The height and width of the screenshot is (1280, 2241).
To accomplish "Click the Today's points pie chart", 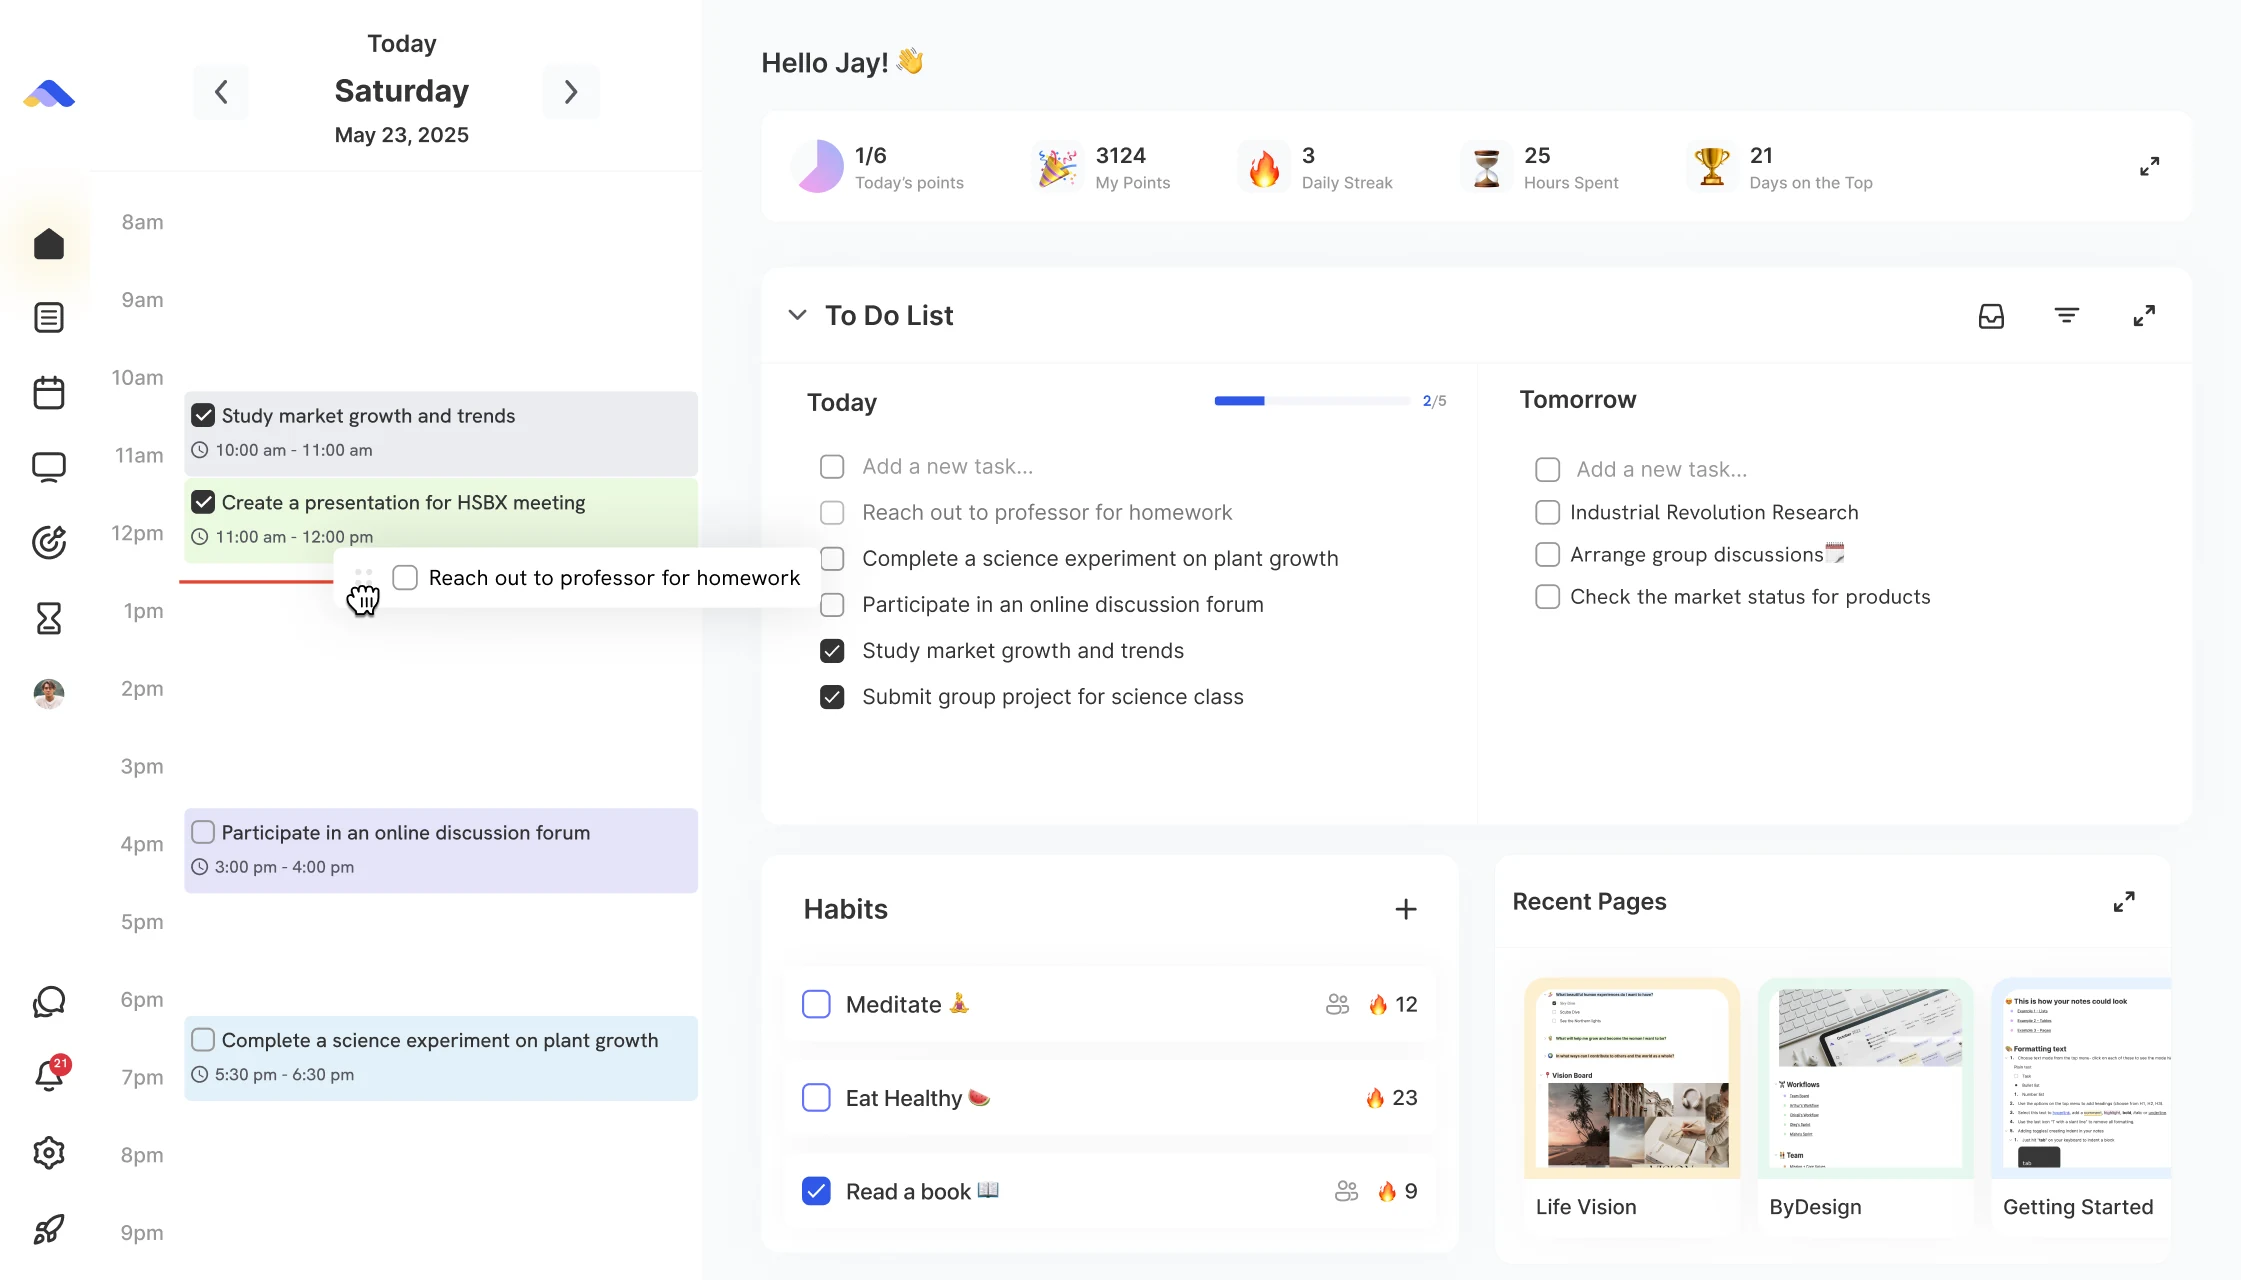I will coord(819,166).
